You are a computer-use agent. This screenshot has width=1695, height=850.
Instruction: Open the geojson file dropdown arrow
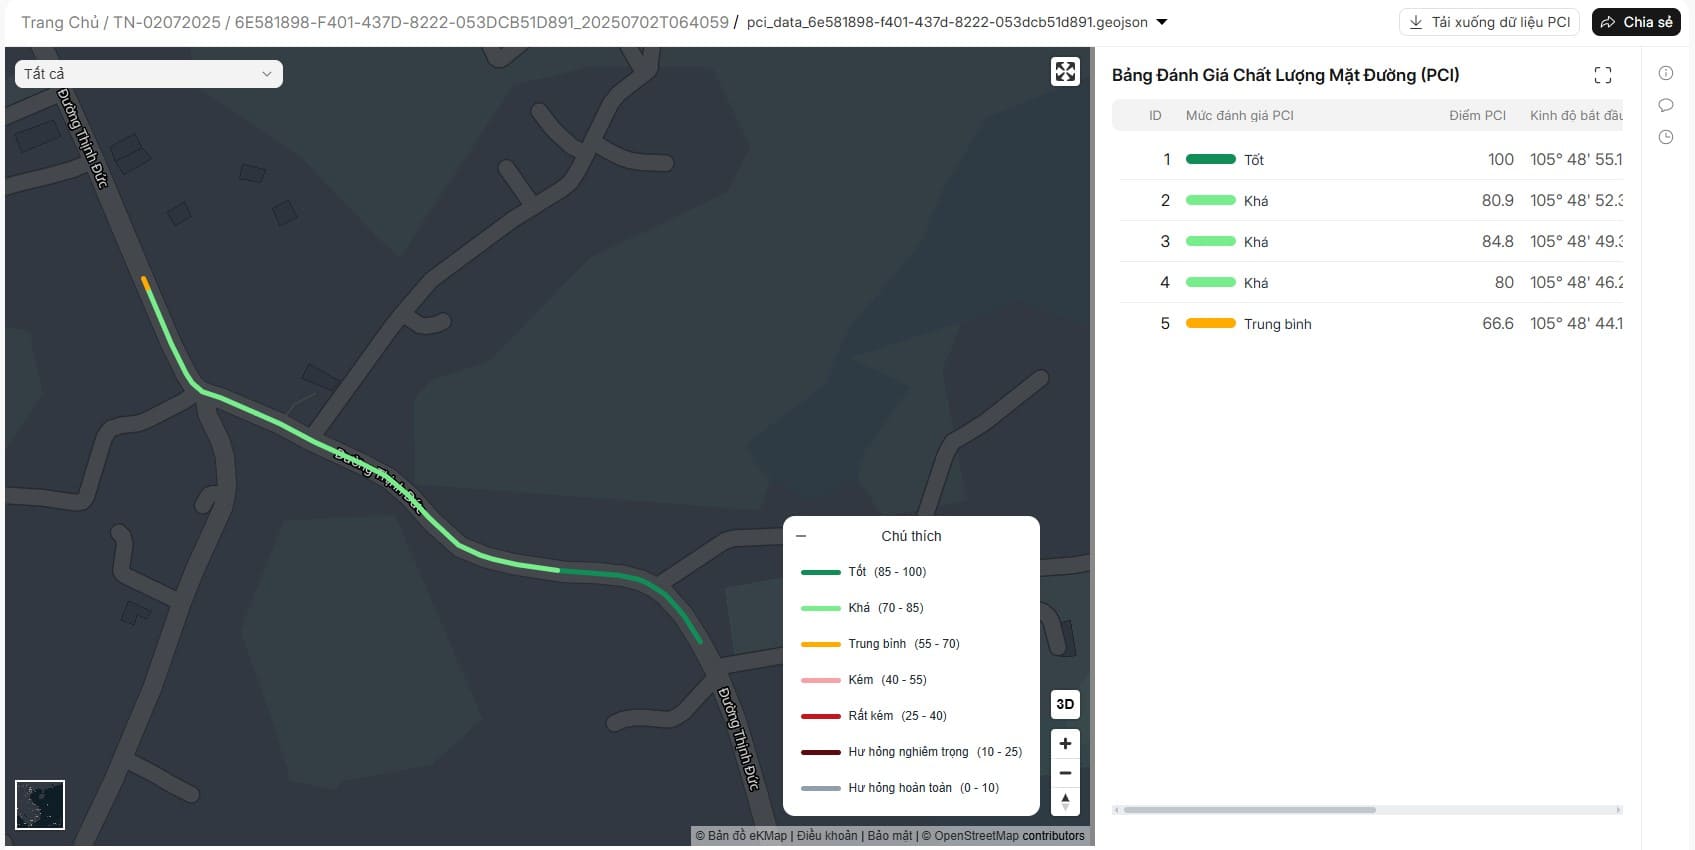[1161, 22]
